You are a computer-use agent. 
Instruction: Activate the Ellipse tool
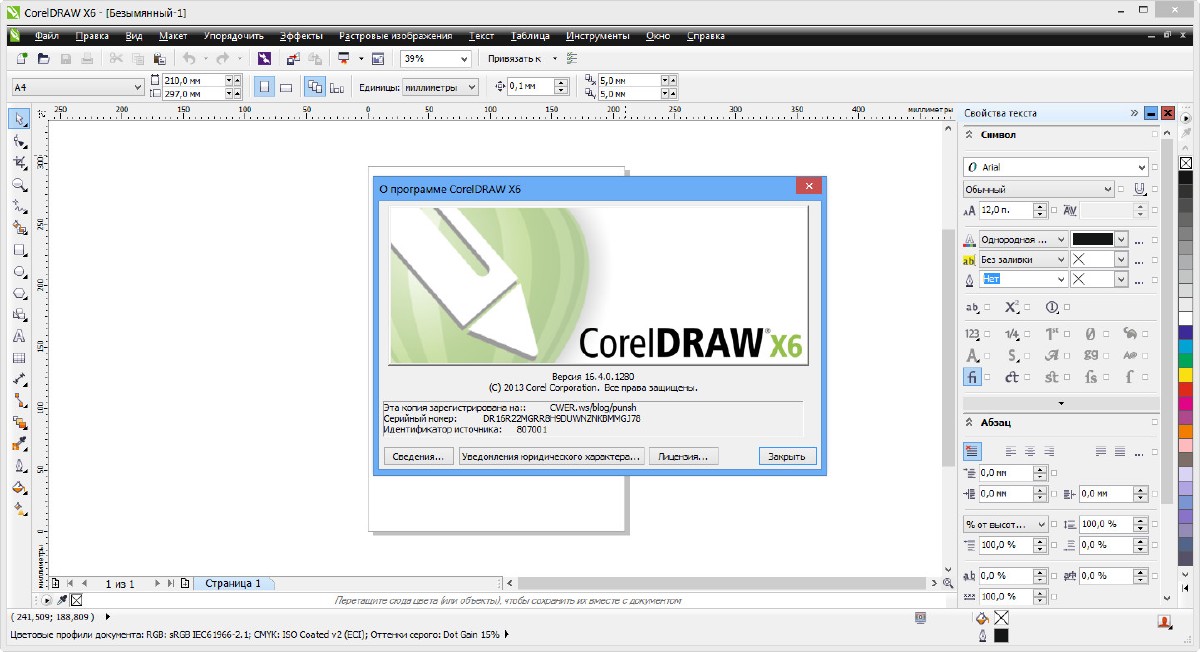(x=19, y=272)
